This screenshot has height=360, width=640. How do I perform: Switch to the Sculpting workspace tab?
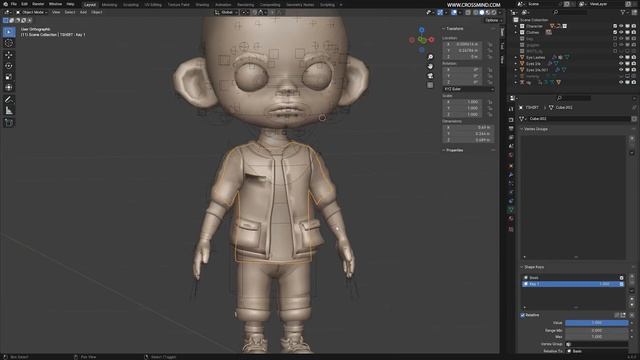pyautogui.click(x=131, y=5)
